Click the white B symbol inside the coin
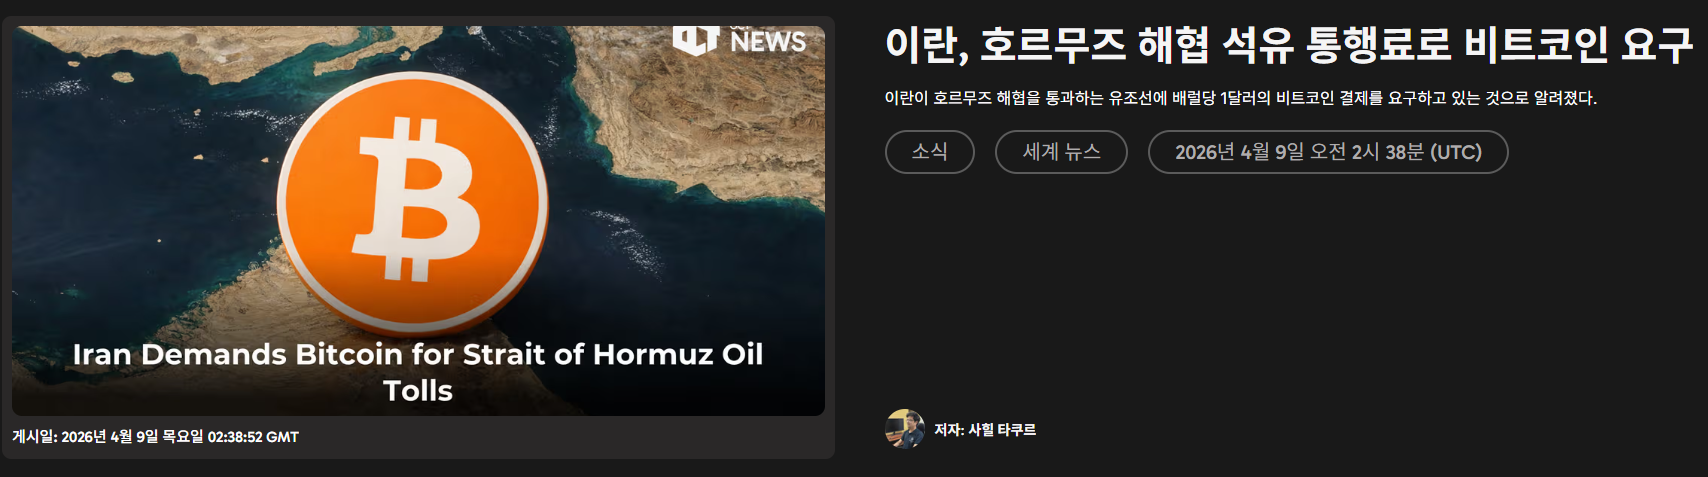This screenshot has height=477, width=1708. click(416, 198)
